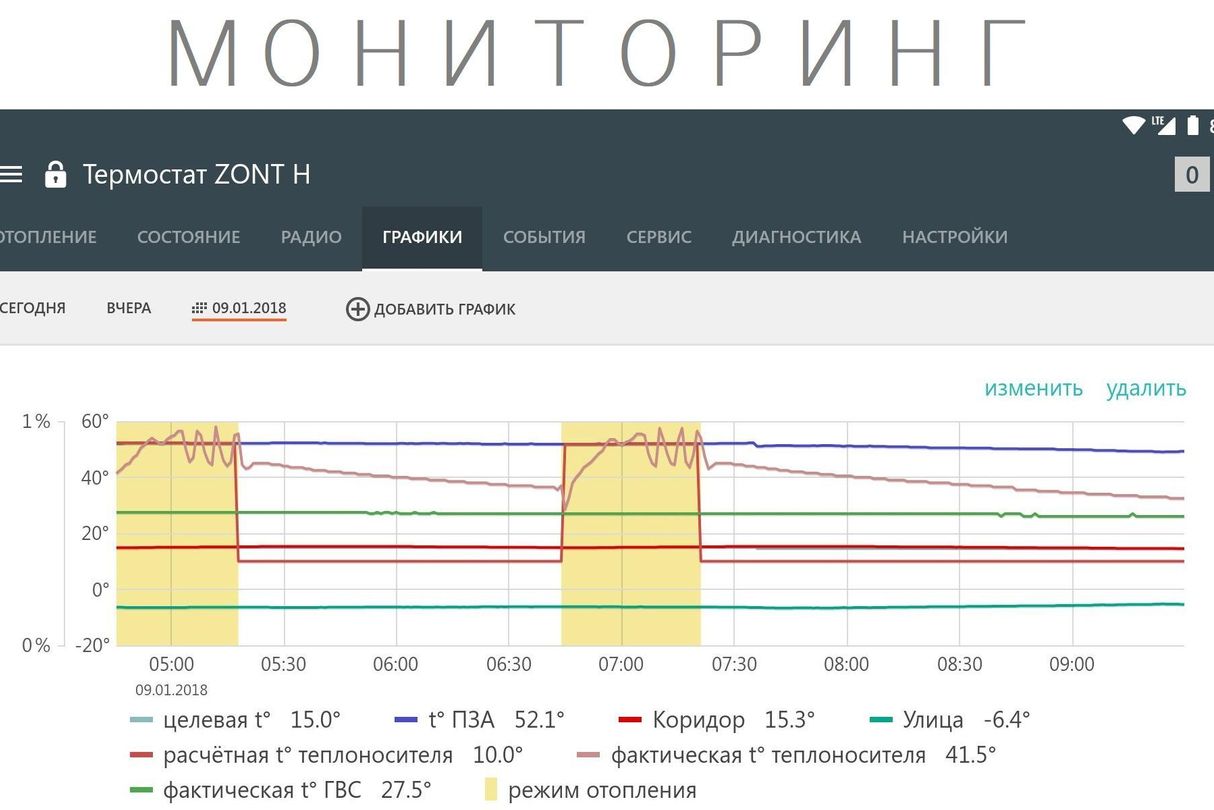
Task: Click the Термостат ZONT H title
Action: 196,175
